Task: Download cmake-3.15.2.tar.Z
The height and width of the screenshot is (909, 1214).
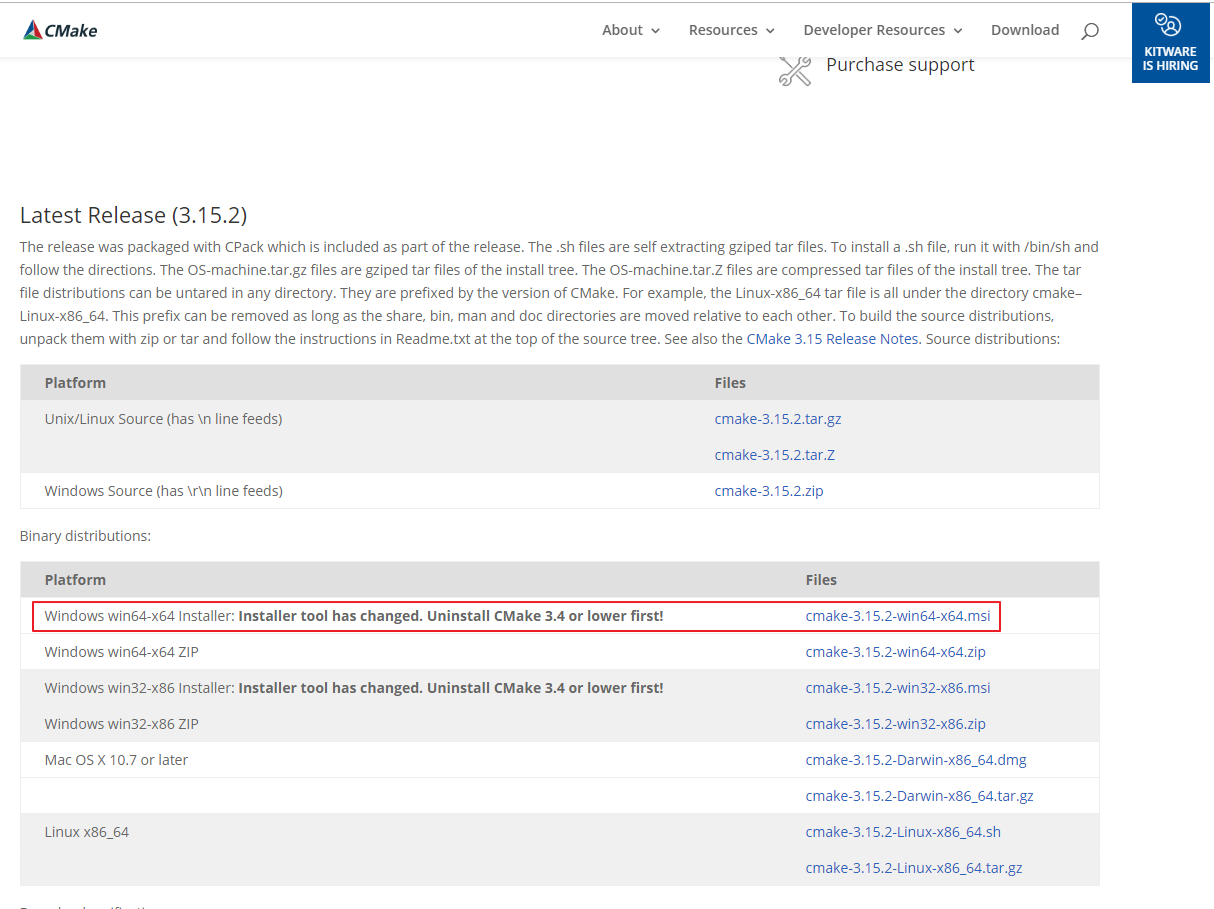Action: (775, 455)
